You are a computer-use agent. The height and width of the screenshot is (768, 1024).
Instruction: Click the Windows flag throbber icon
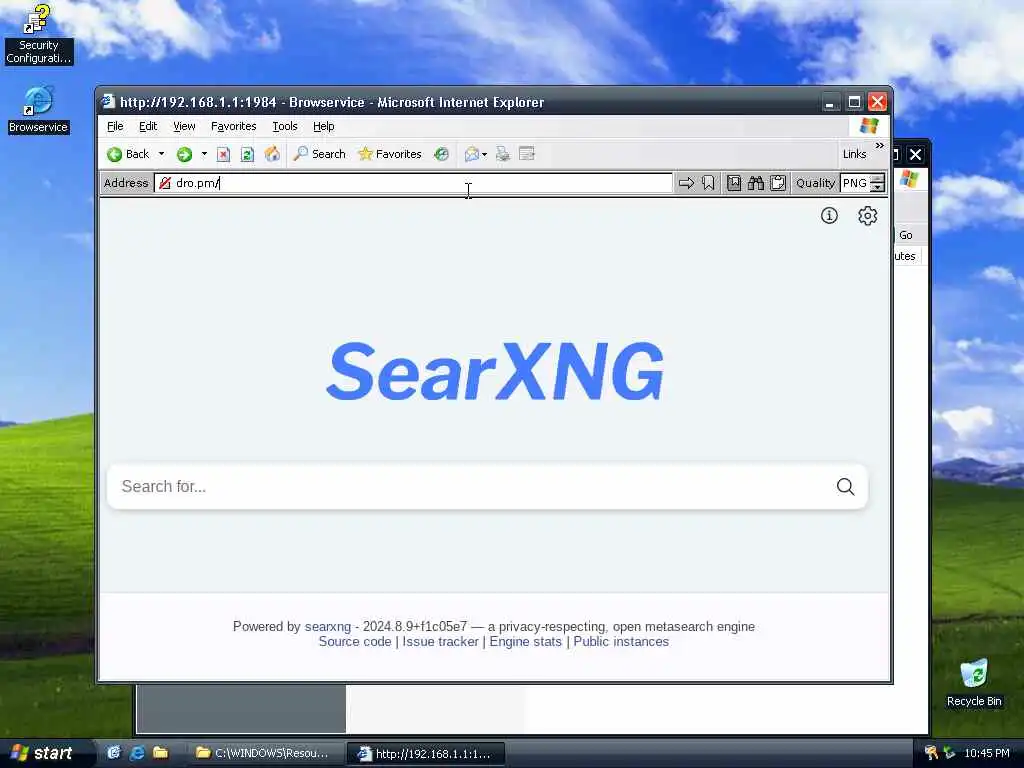pos(869,125)
